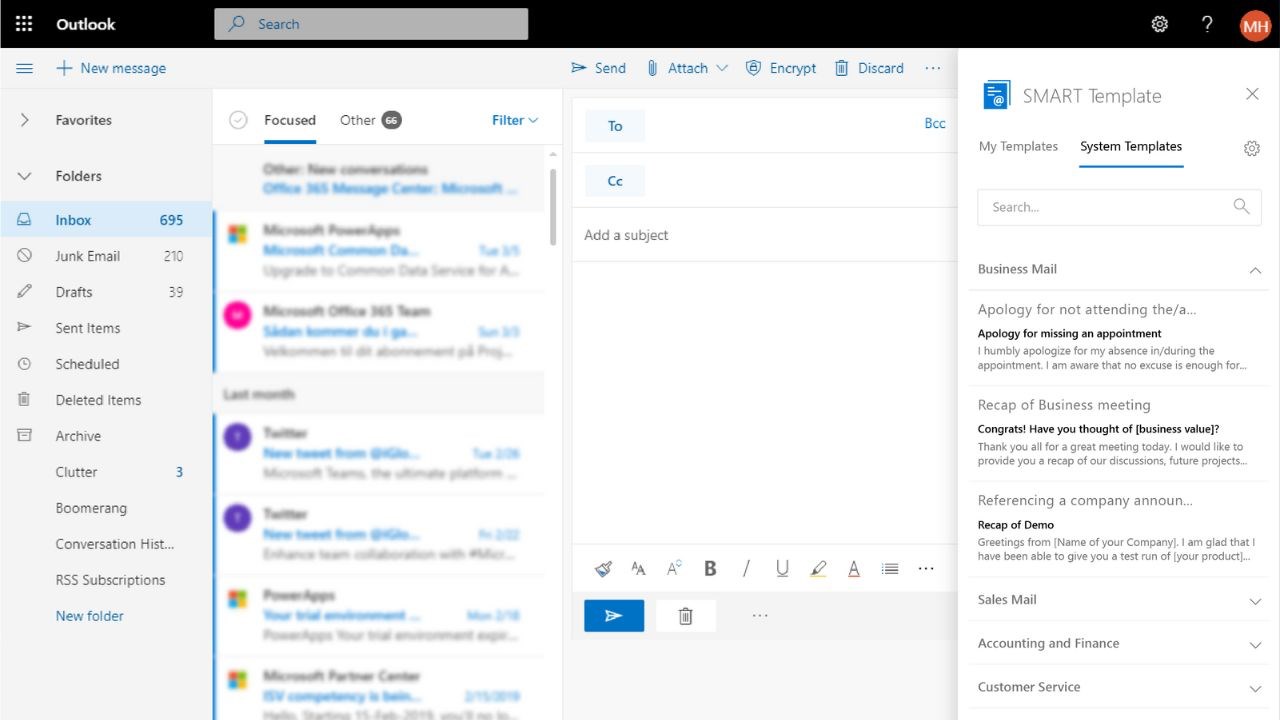This screenshot has width=1280, height=720.
Task: Toggle the hamburger navigation menu
Action: 25,68
